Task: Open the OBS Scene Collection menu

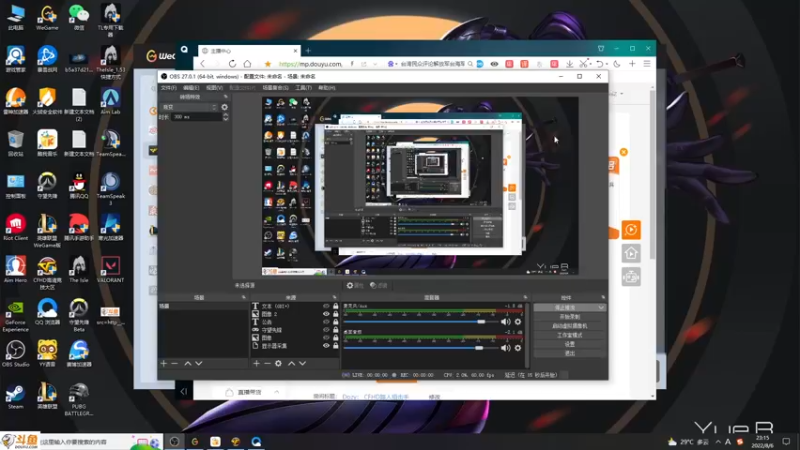Action: tap(276, 88)
